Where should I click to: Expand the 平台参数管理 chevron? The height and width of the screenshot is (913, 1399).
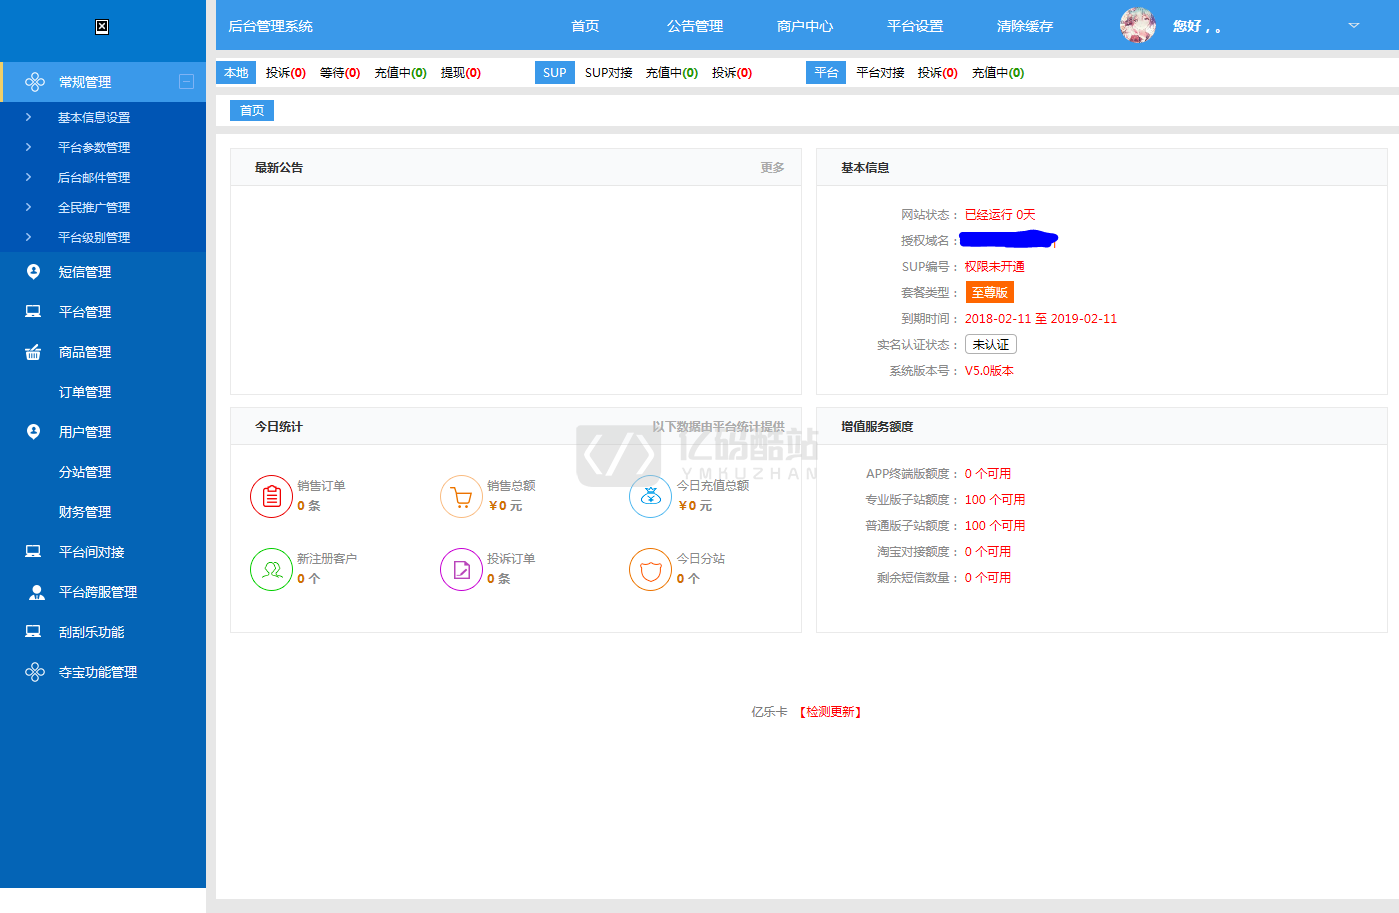[28, 147]
